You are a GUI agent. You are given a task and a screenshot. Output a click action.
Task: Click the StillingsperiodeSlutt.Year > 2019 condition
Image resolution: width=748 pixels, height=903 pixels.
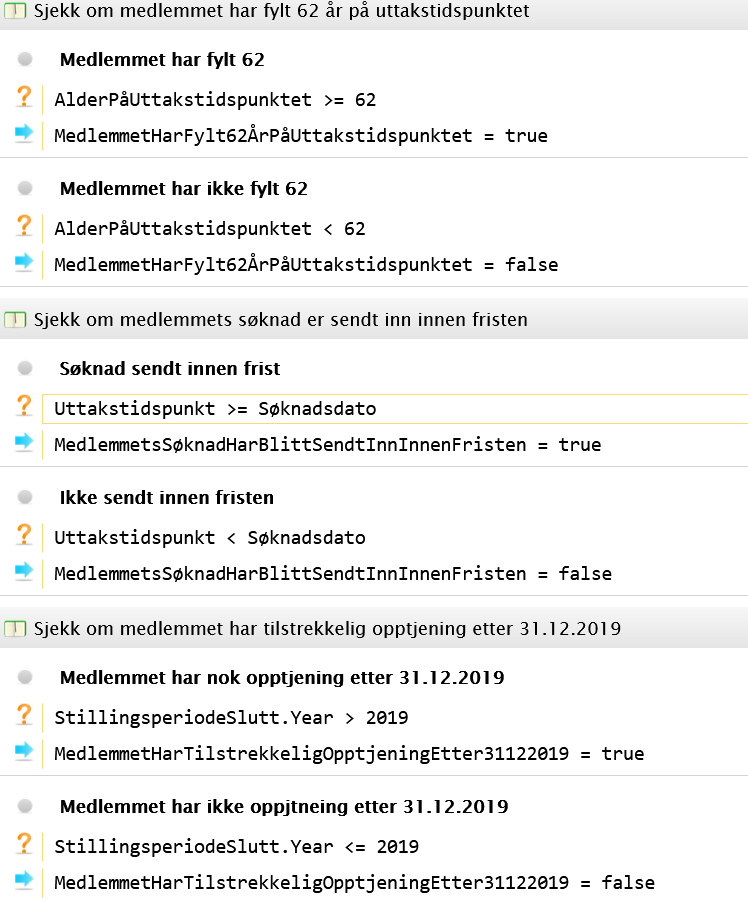coord(231,718)
